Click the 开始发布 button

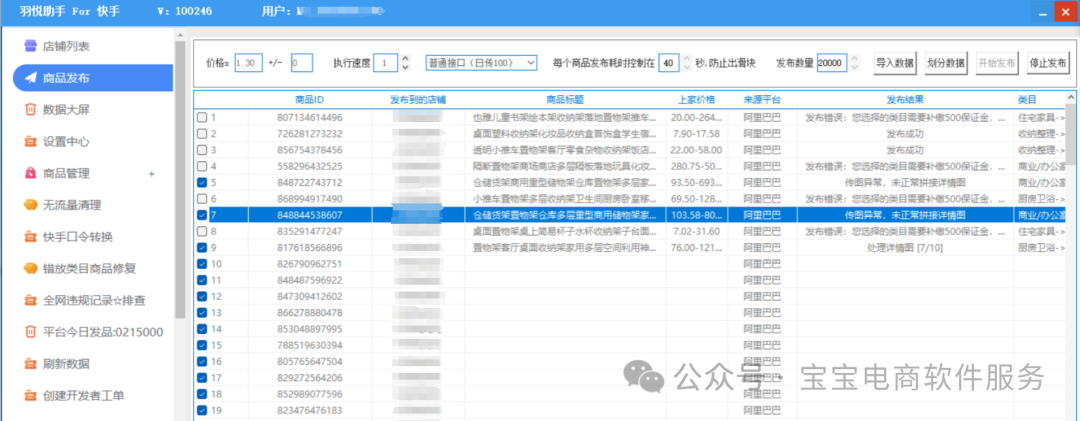coord(997,63)
